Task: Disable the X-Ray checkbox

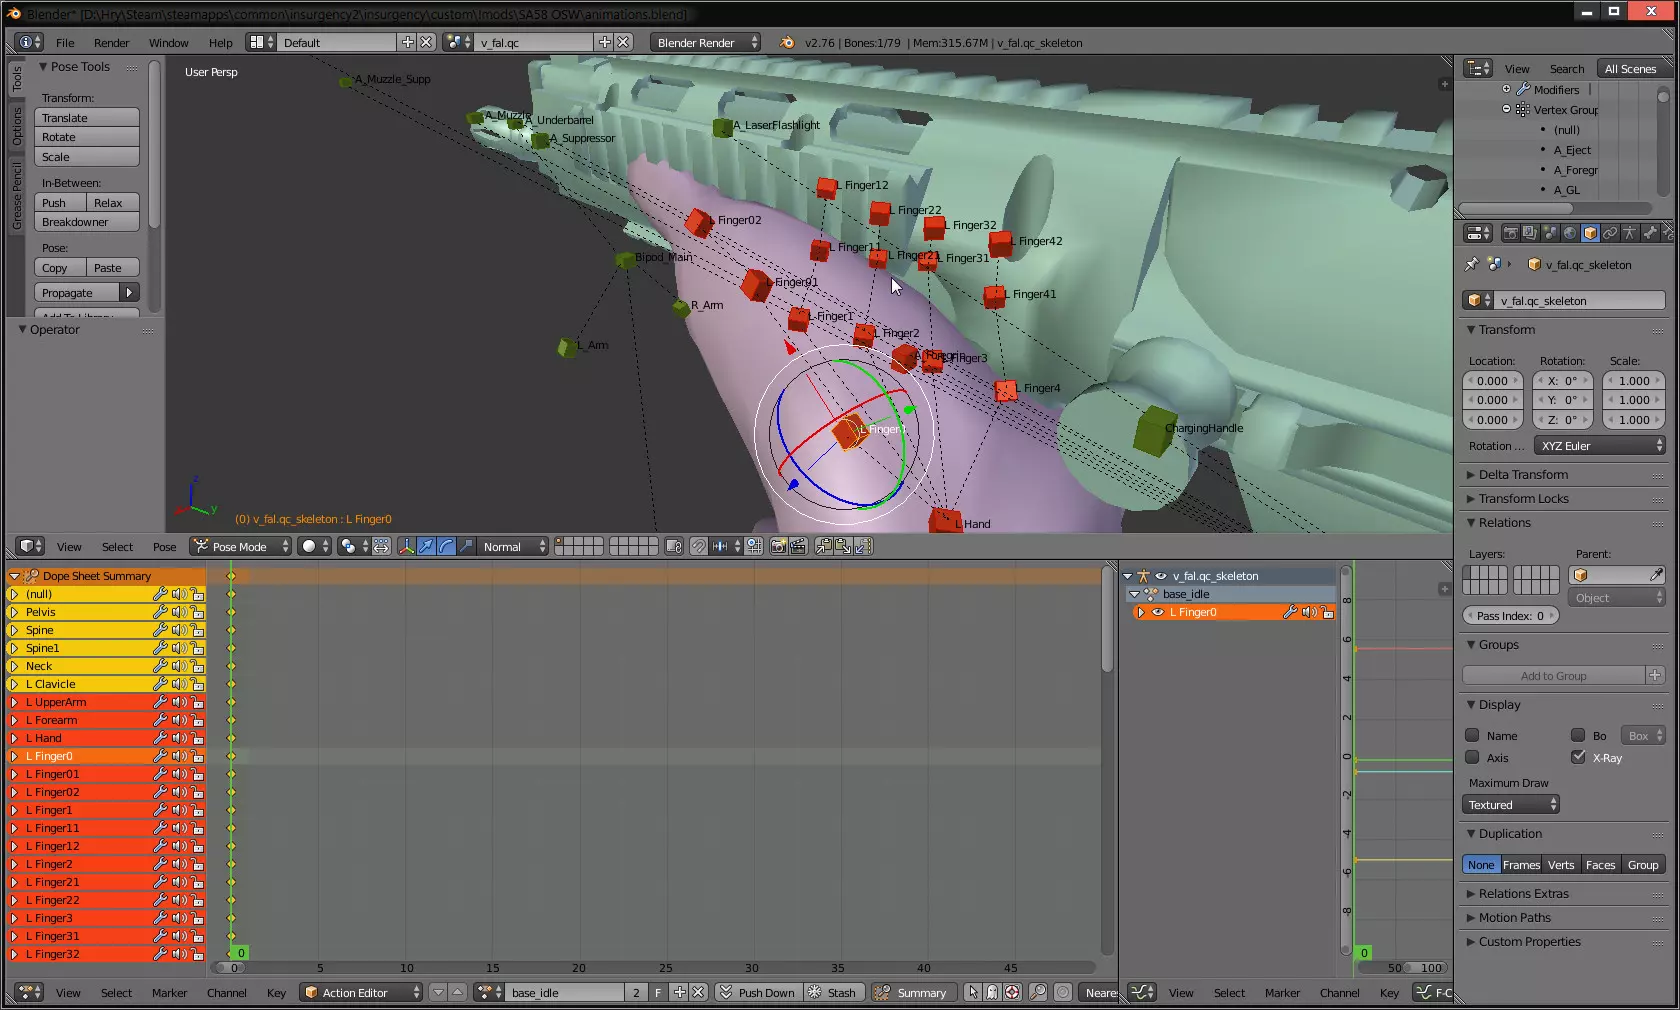Action: click(1578, 757)
